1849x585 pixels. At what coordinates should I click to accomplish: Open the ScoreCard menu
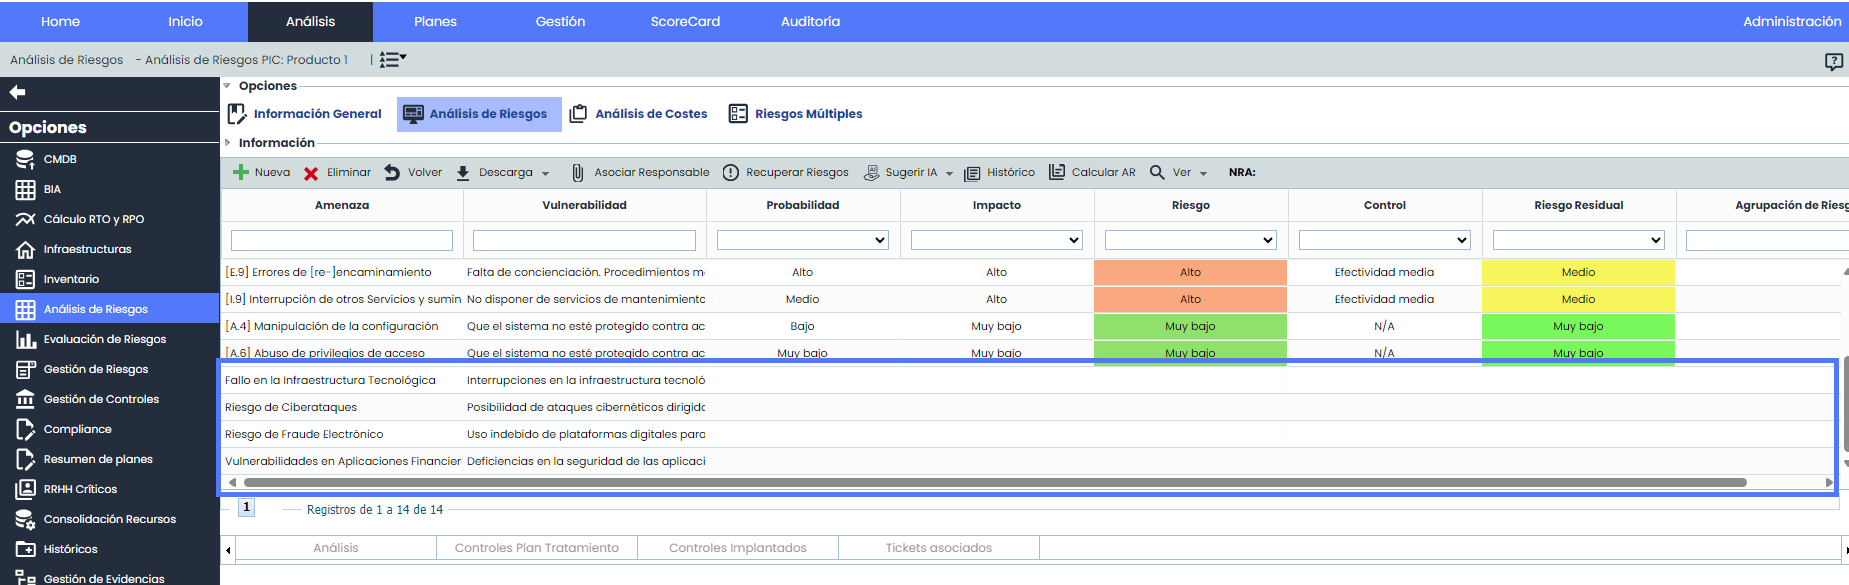tap(685, 21)
